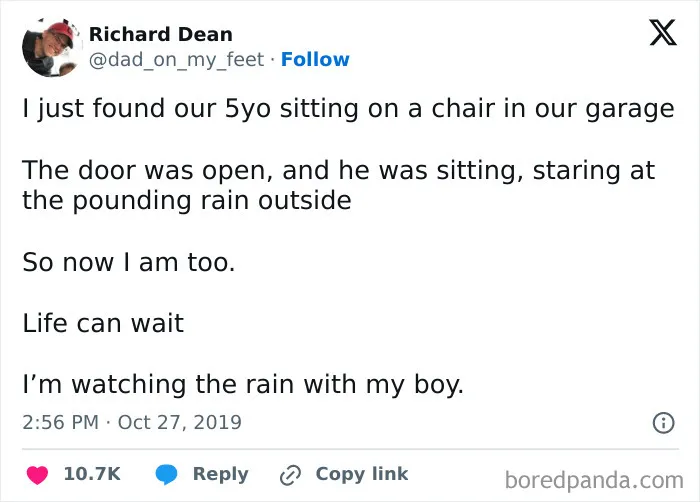Click the blue reply bubble icon
This screenshot has height=502, width=700.
click(166, 474)
